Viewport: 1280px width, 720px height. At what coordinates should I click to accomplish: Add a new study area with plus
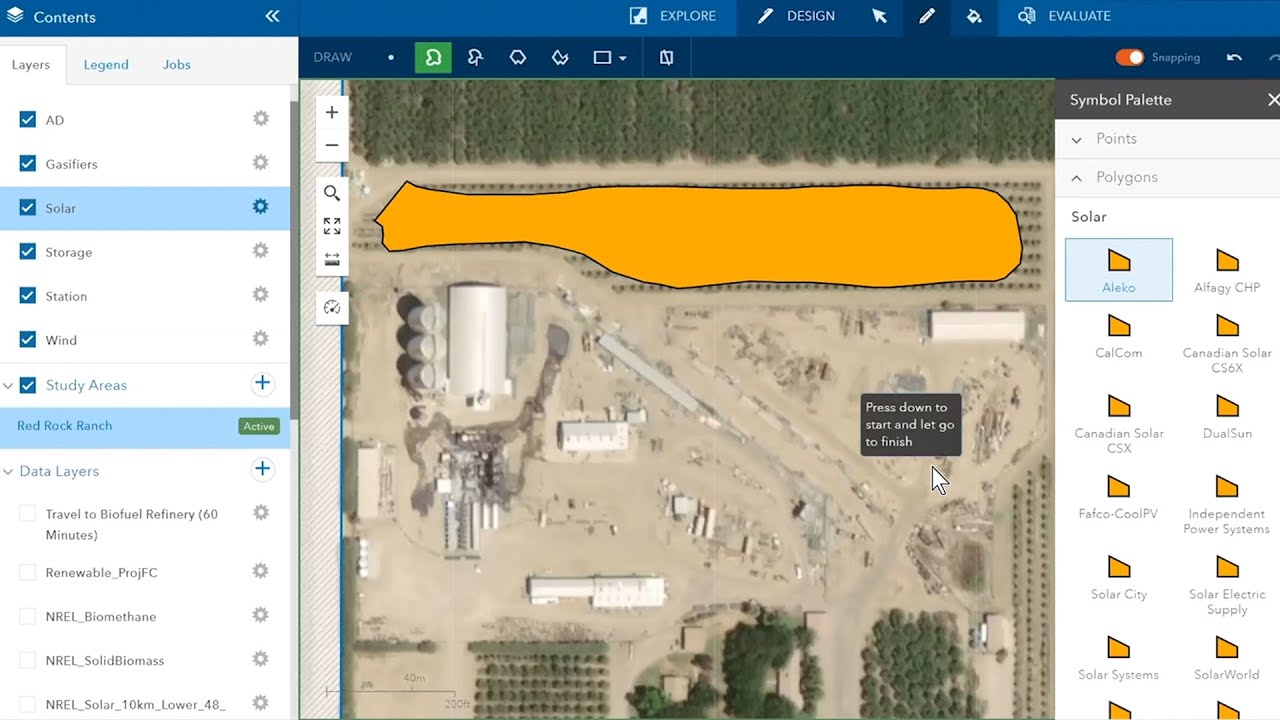click(262, 384)
